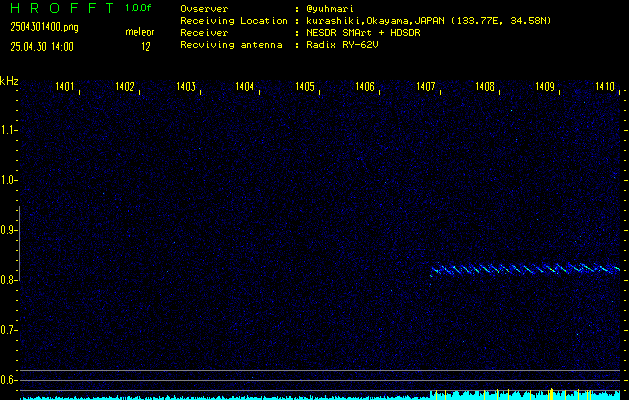Click the Recviving antenna label
Viewport: 629px width, 400px height.
231,45
